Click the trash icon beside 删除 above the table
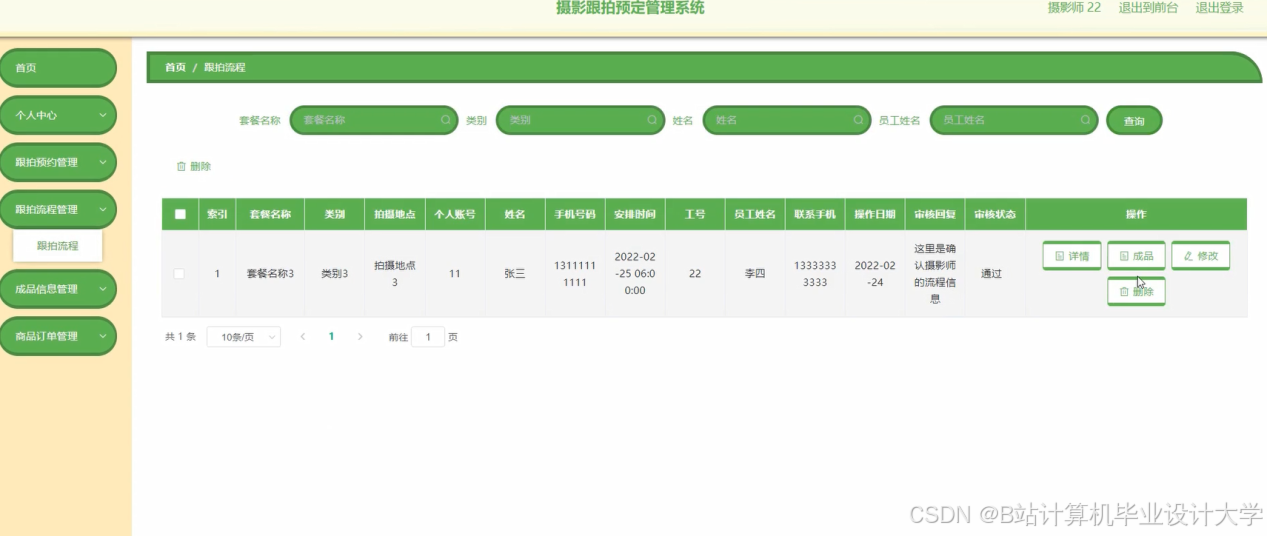This screenshot has height=536, width=1267. [x=181, y=166]
